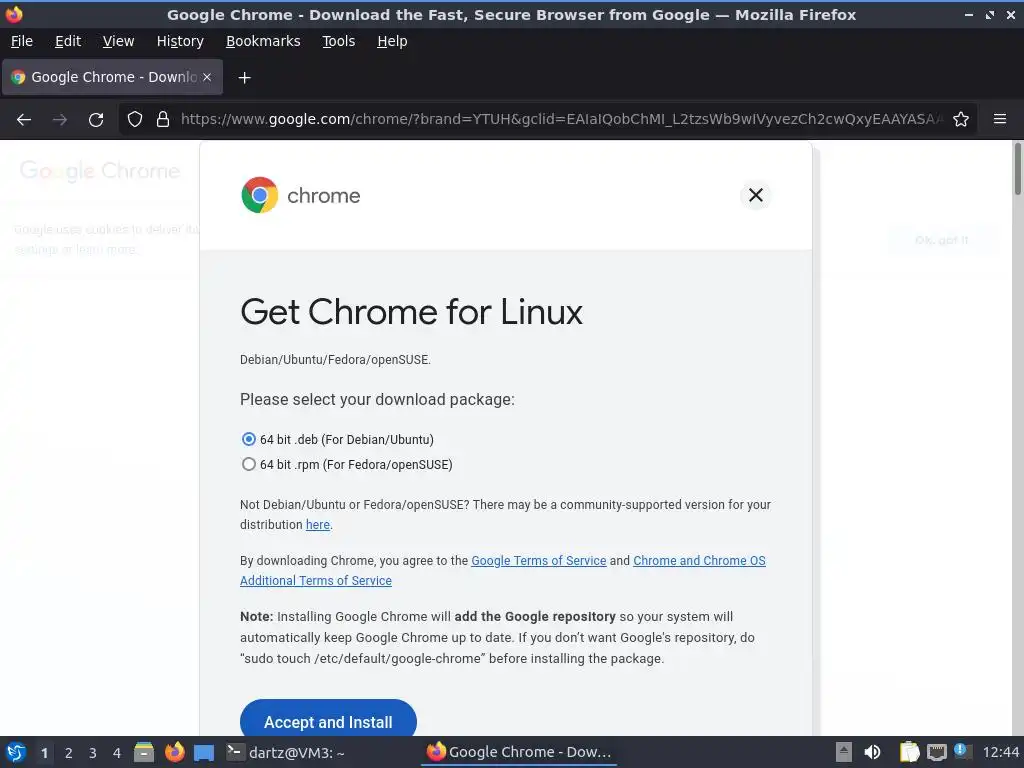The width and height of the screenshot is (1024, 768).
Task: Open the View menu
Action: click(x=118, y=41)
